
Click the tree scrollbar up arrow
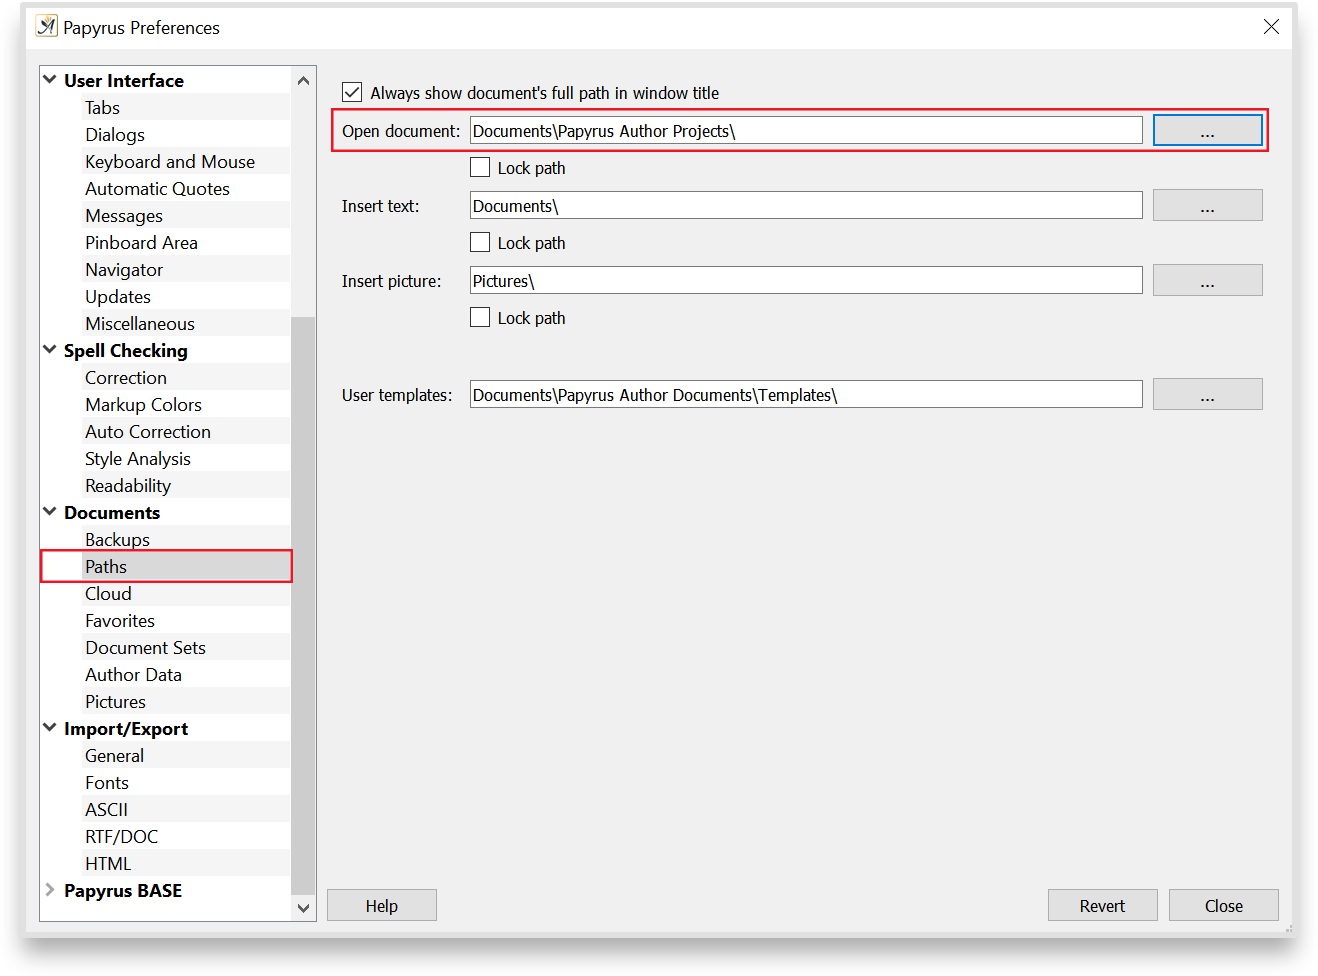tap(303, 80)
